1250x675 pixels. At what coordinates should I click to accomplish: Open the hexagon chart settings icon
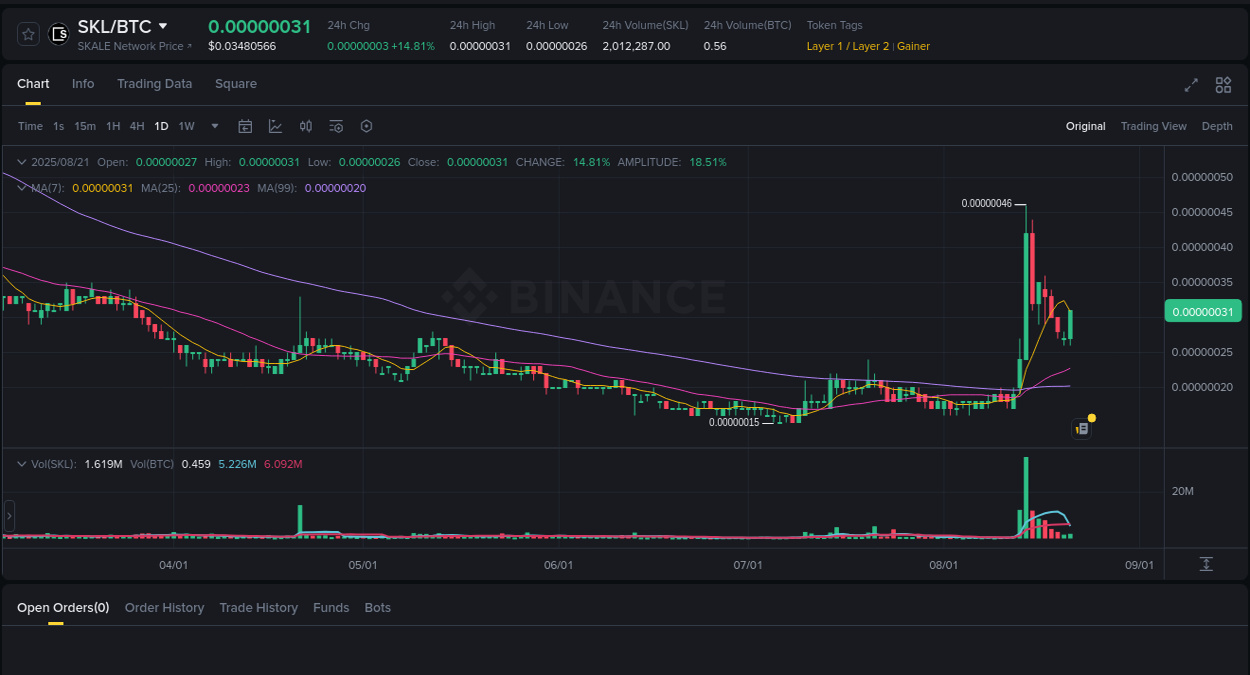366,126
